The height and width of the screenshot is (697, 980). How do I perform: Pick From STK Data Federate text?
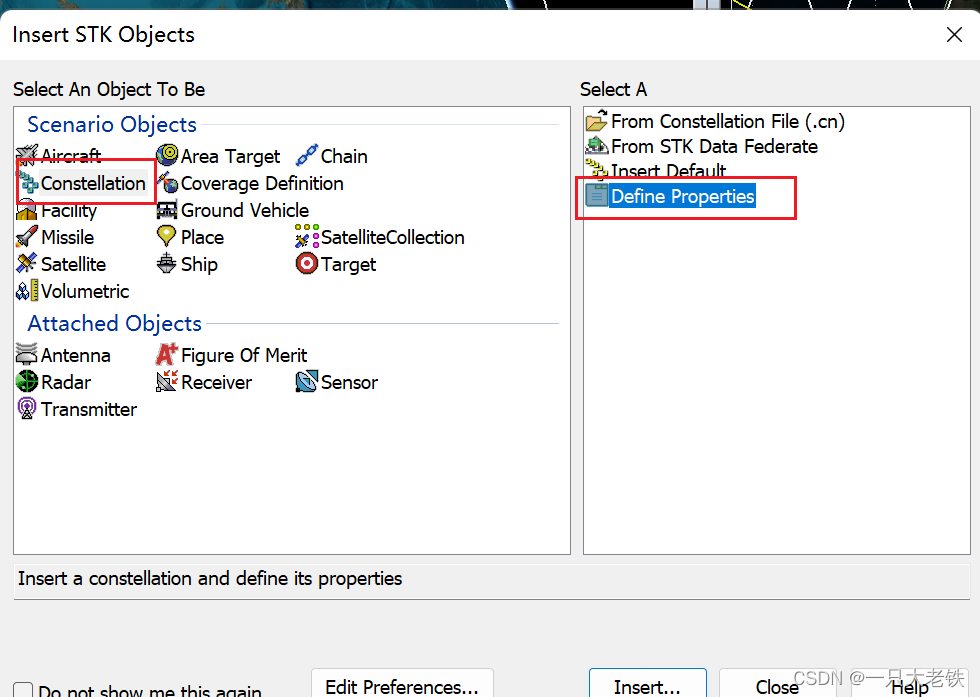714,146
